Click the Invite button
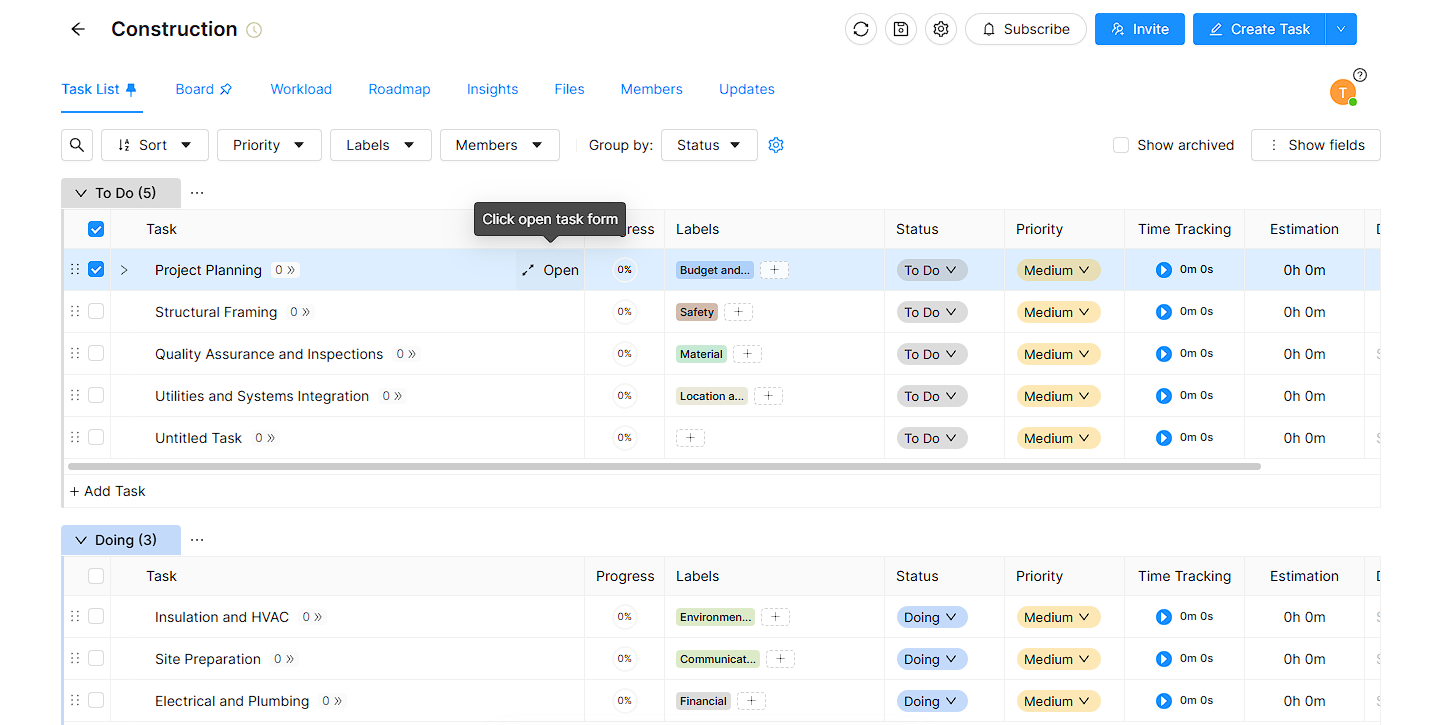The width and height of the screenshot is (1446, 725). click(x=1139, y=30)
